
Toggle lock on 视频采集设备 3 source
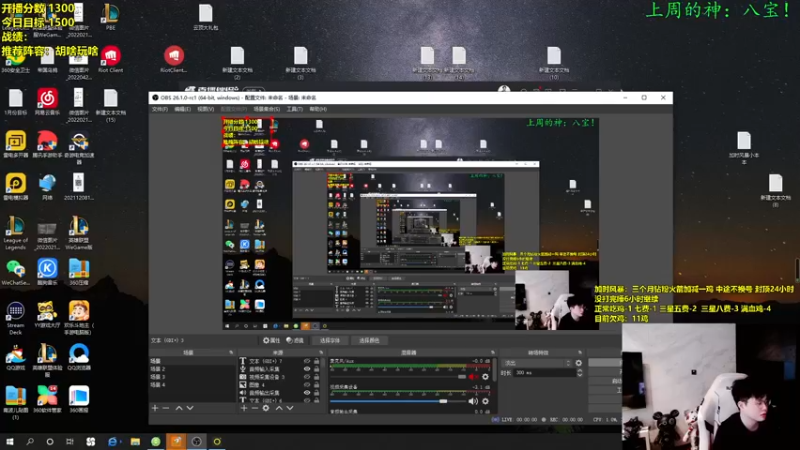[x=316, y=377]
